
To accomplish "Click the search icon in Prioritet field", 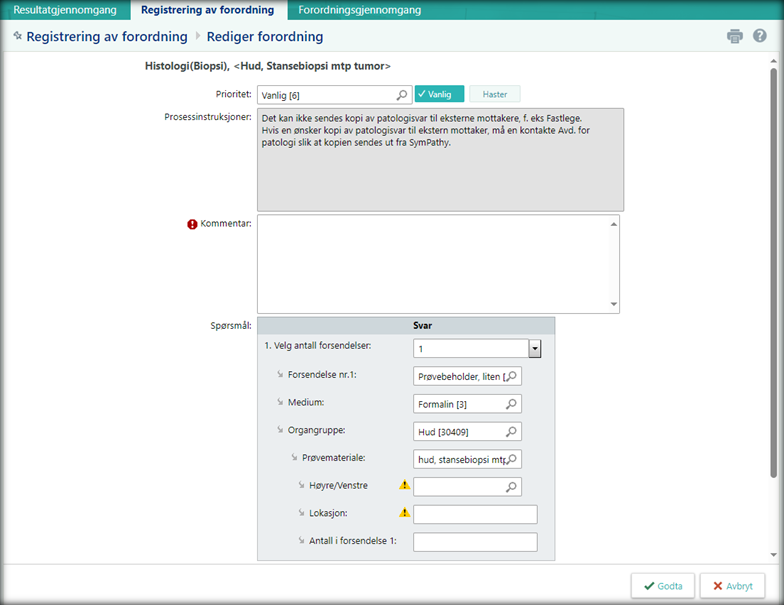I will click(402, 95).
